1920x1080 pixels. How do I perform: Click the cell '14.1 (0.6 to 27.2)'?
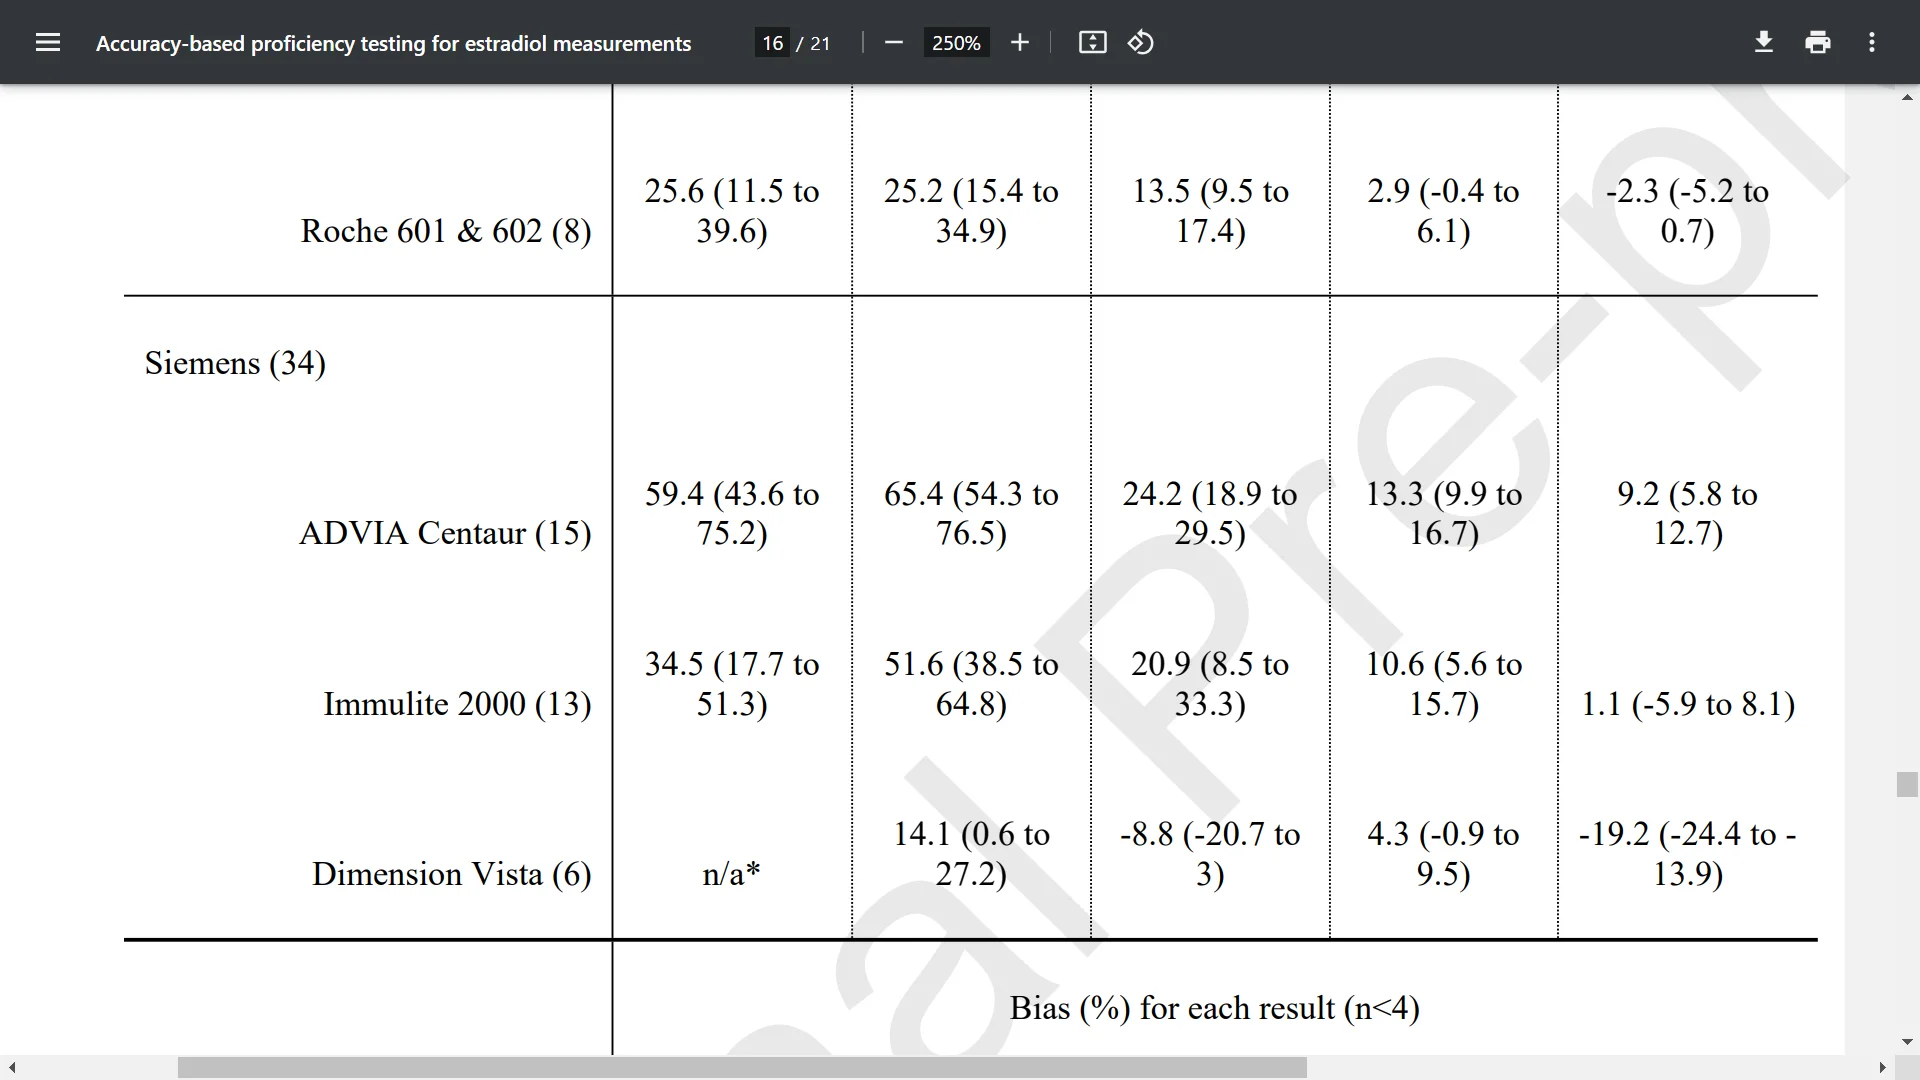(x=971, y=854)
